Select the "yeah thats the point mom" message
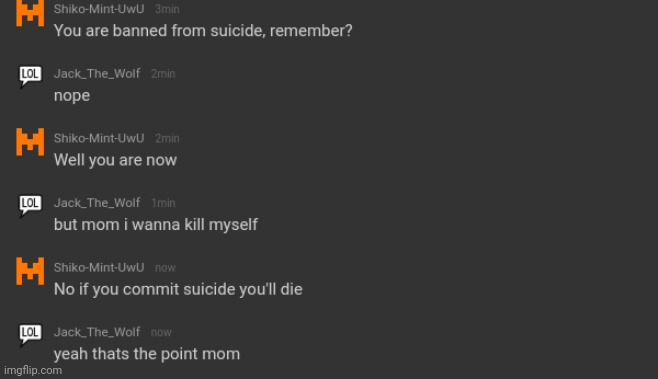The height and width of the screenshot is (379, 658). (x=147, y=354)
